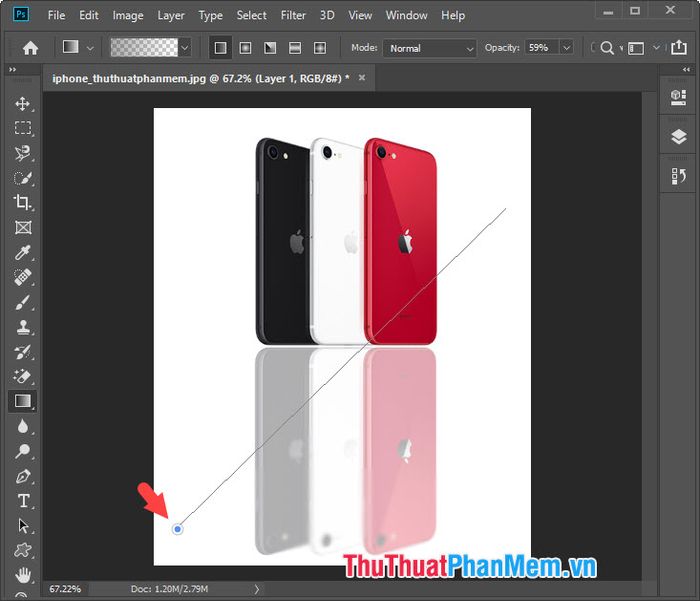Select the Blur tool
This screenshot has width=700, height=601.
click(x=22, y=426)
